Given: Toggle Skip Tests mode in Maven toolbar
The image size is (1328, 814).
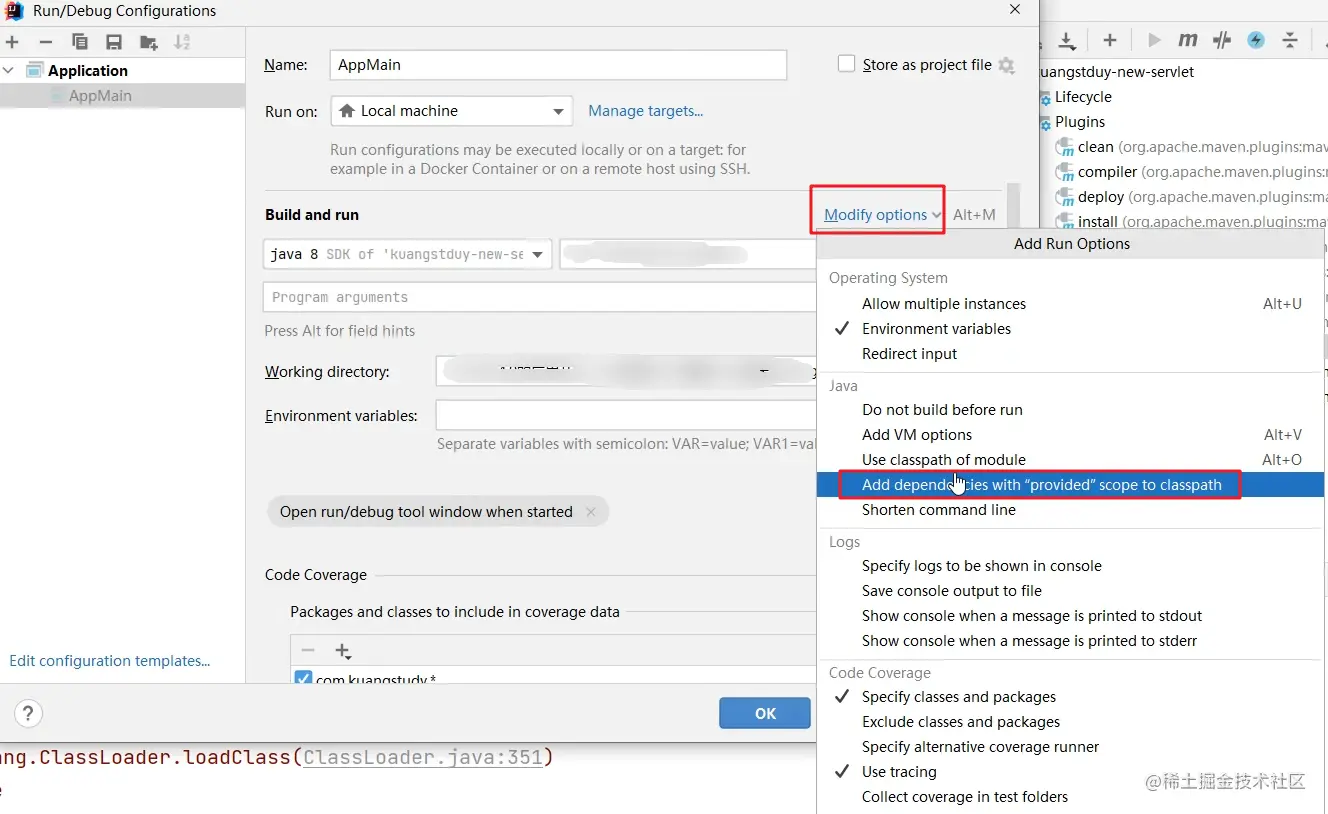Looking at the screenshot, I should click(x=1222, y=40).
